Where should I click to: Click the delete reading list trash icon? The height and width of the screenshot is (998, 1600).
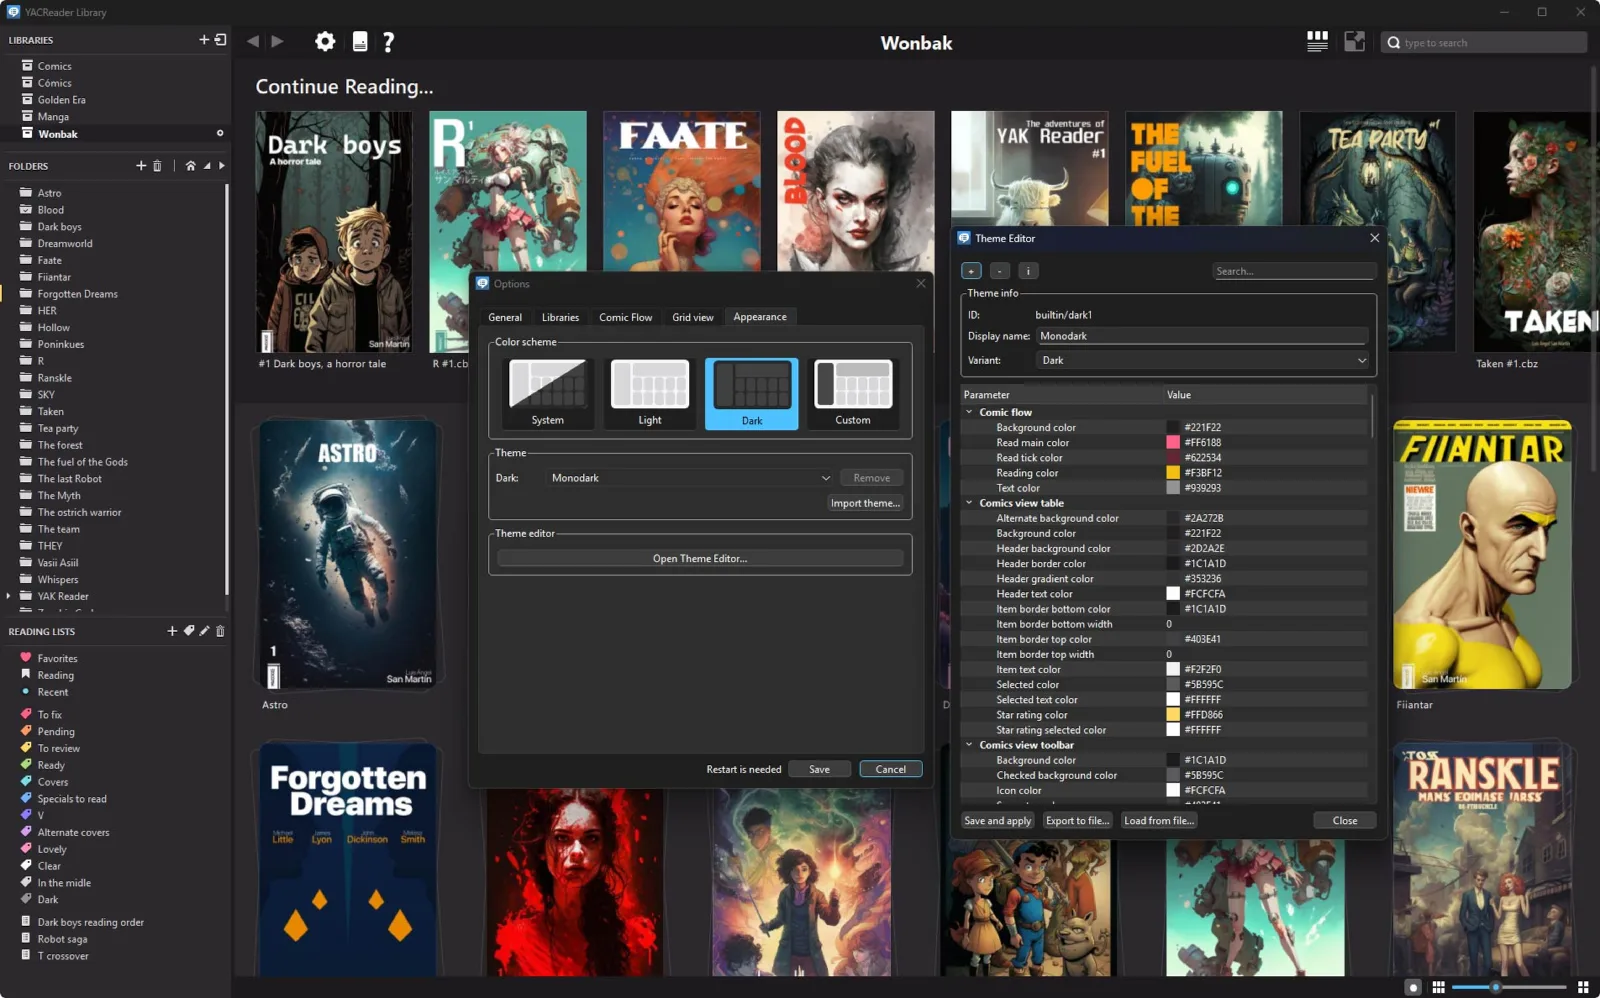point(220,631)
